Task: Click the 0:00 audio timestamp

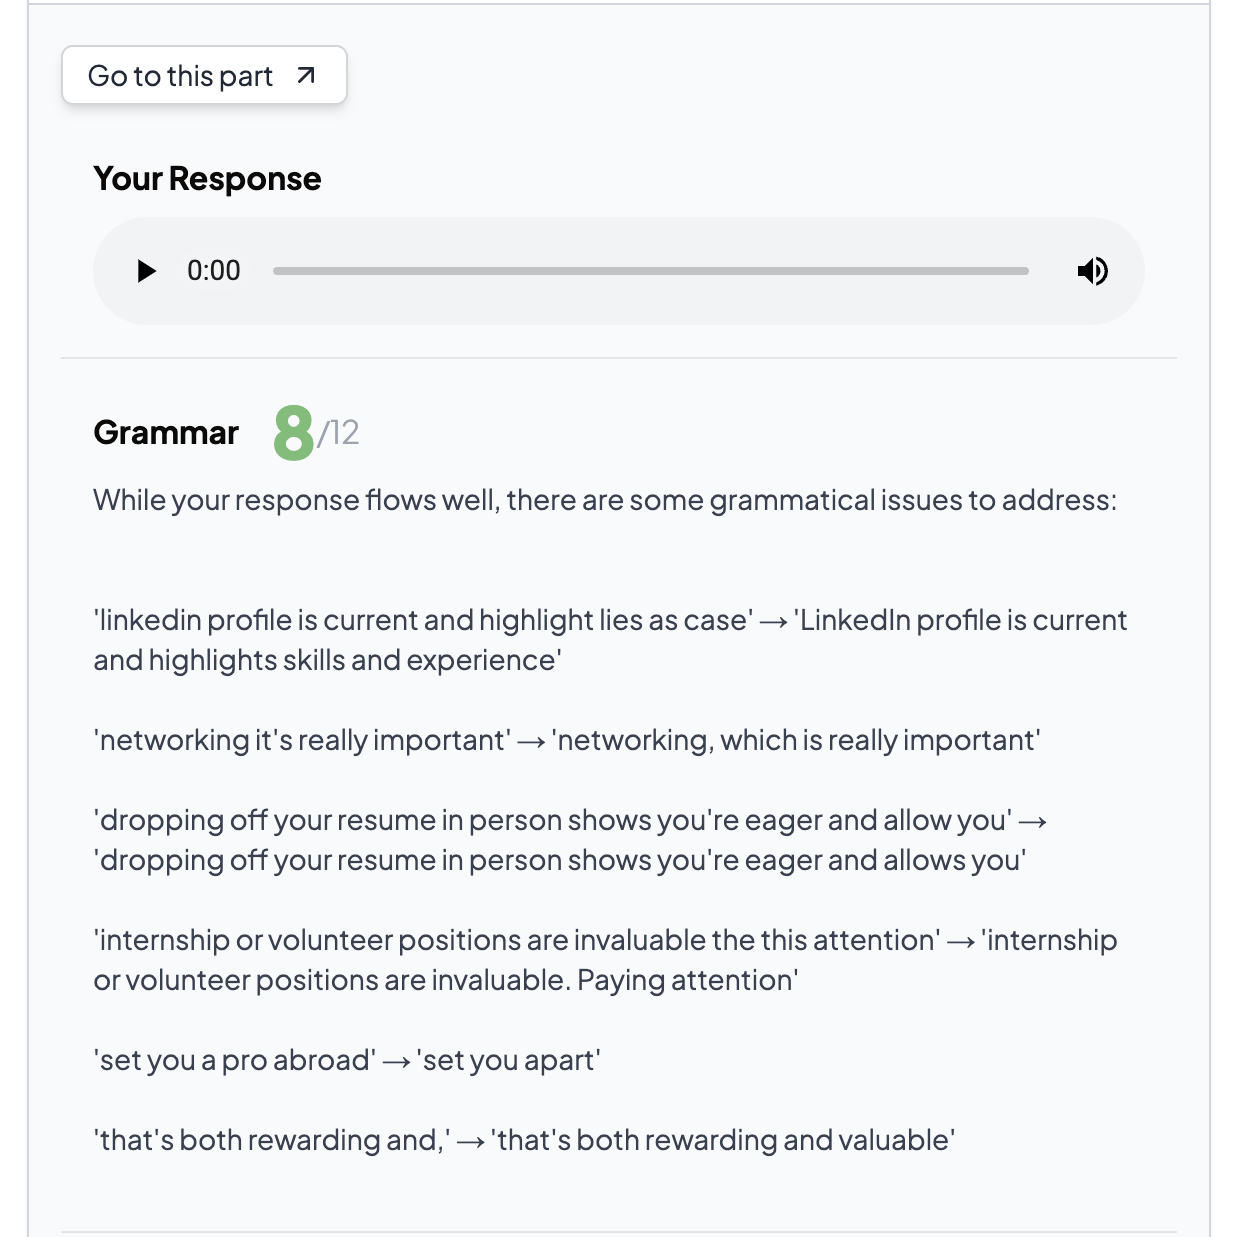Action: [x=213, y=271]
